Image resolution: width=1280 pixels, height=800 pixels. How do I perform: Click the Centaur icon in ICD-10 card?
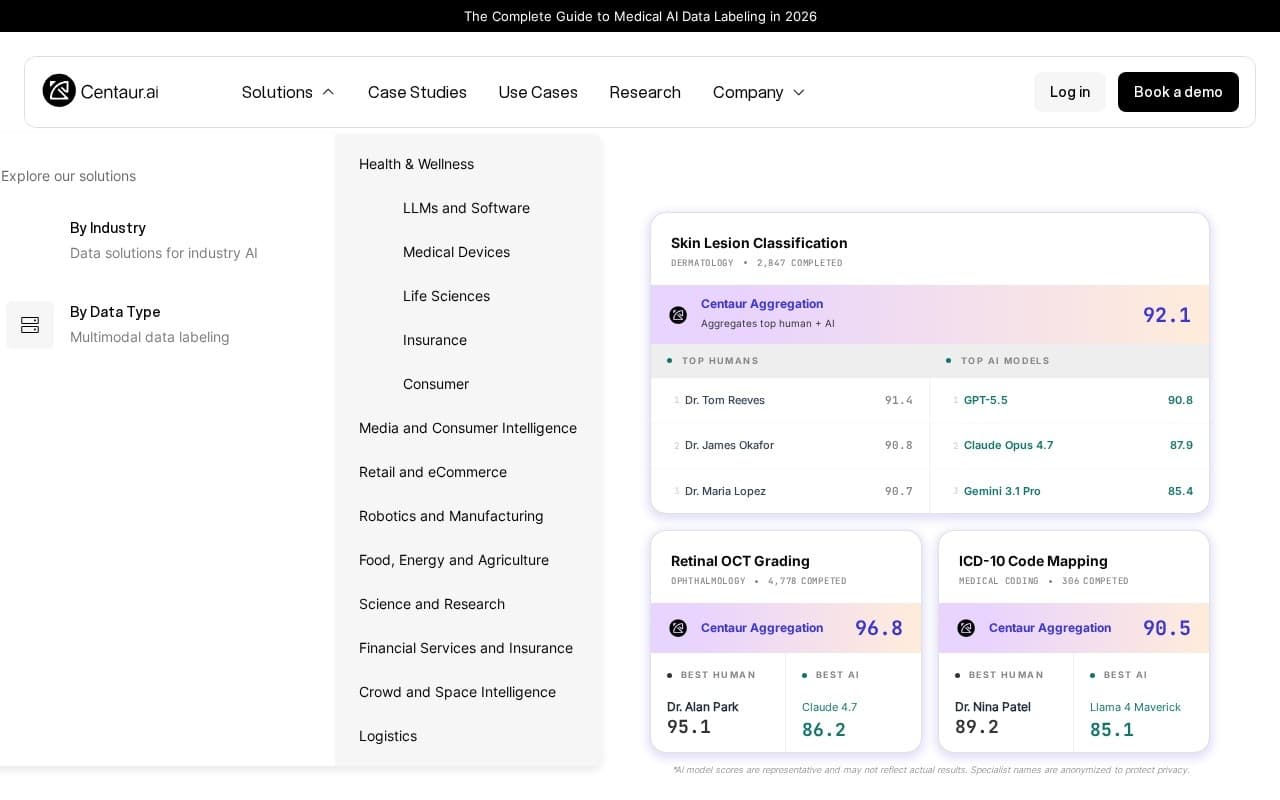point(966,628)
